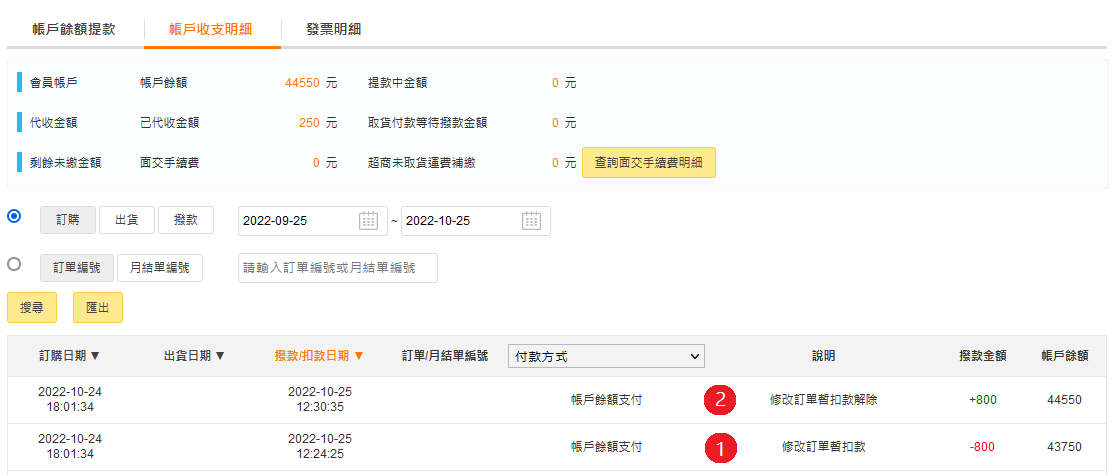The height and width of the screenshot is (475, 1112).
Task: Open start date calendar icon
Action: point(369,221)
